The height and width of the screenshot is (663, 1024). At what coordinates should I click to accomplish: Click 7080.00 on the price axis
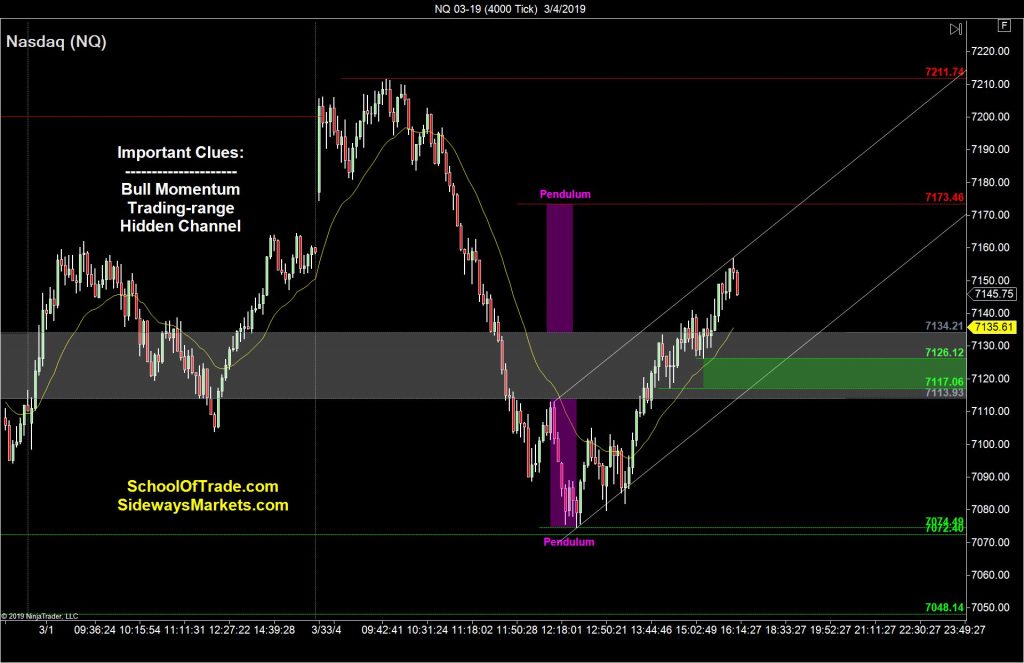tap(990, 509)
